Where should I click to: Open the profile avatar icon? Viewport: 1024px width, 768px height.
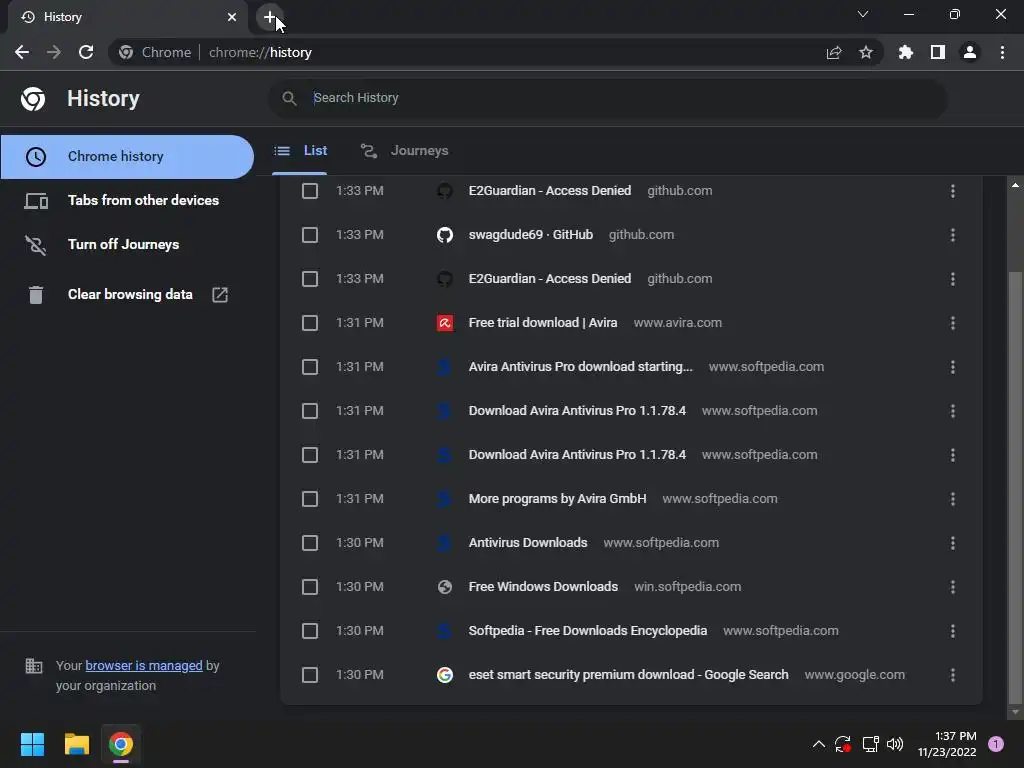pyautogui.click(x=970, y=52)
